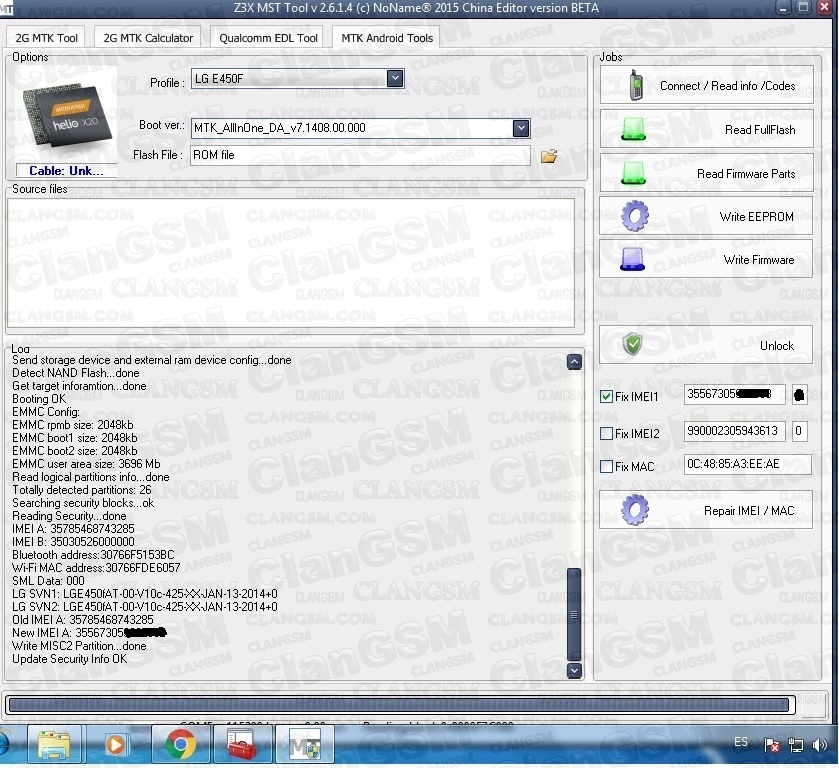Start the Write Firmware job
The image size is (839, 768).
pyautogui.click(x=706, y=259)
